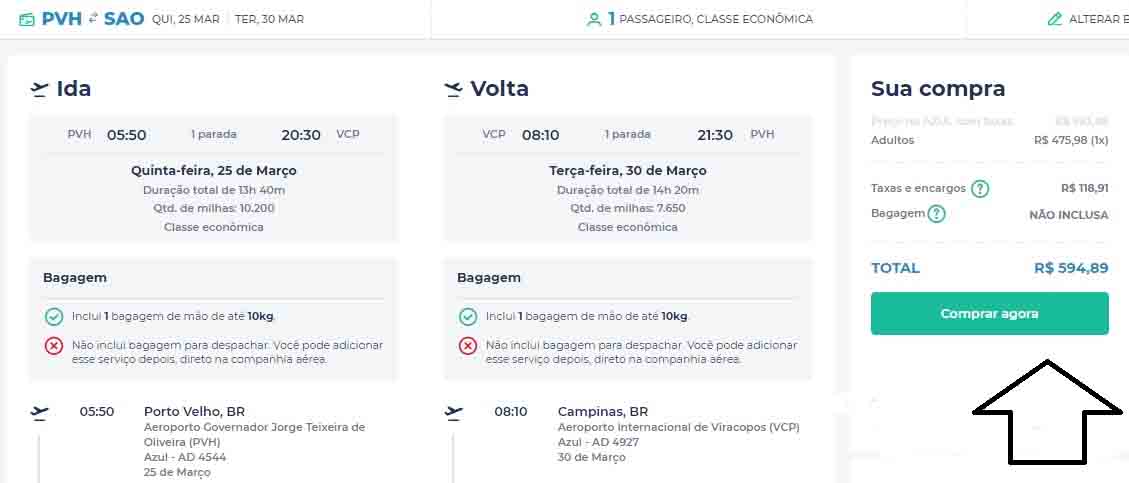Click the Ida departing plane icon
Viewport: 1129px width, 483px height.
point(39,90)
